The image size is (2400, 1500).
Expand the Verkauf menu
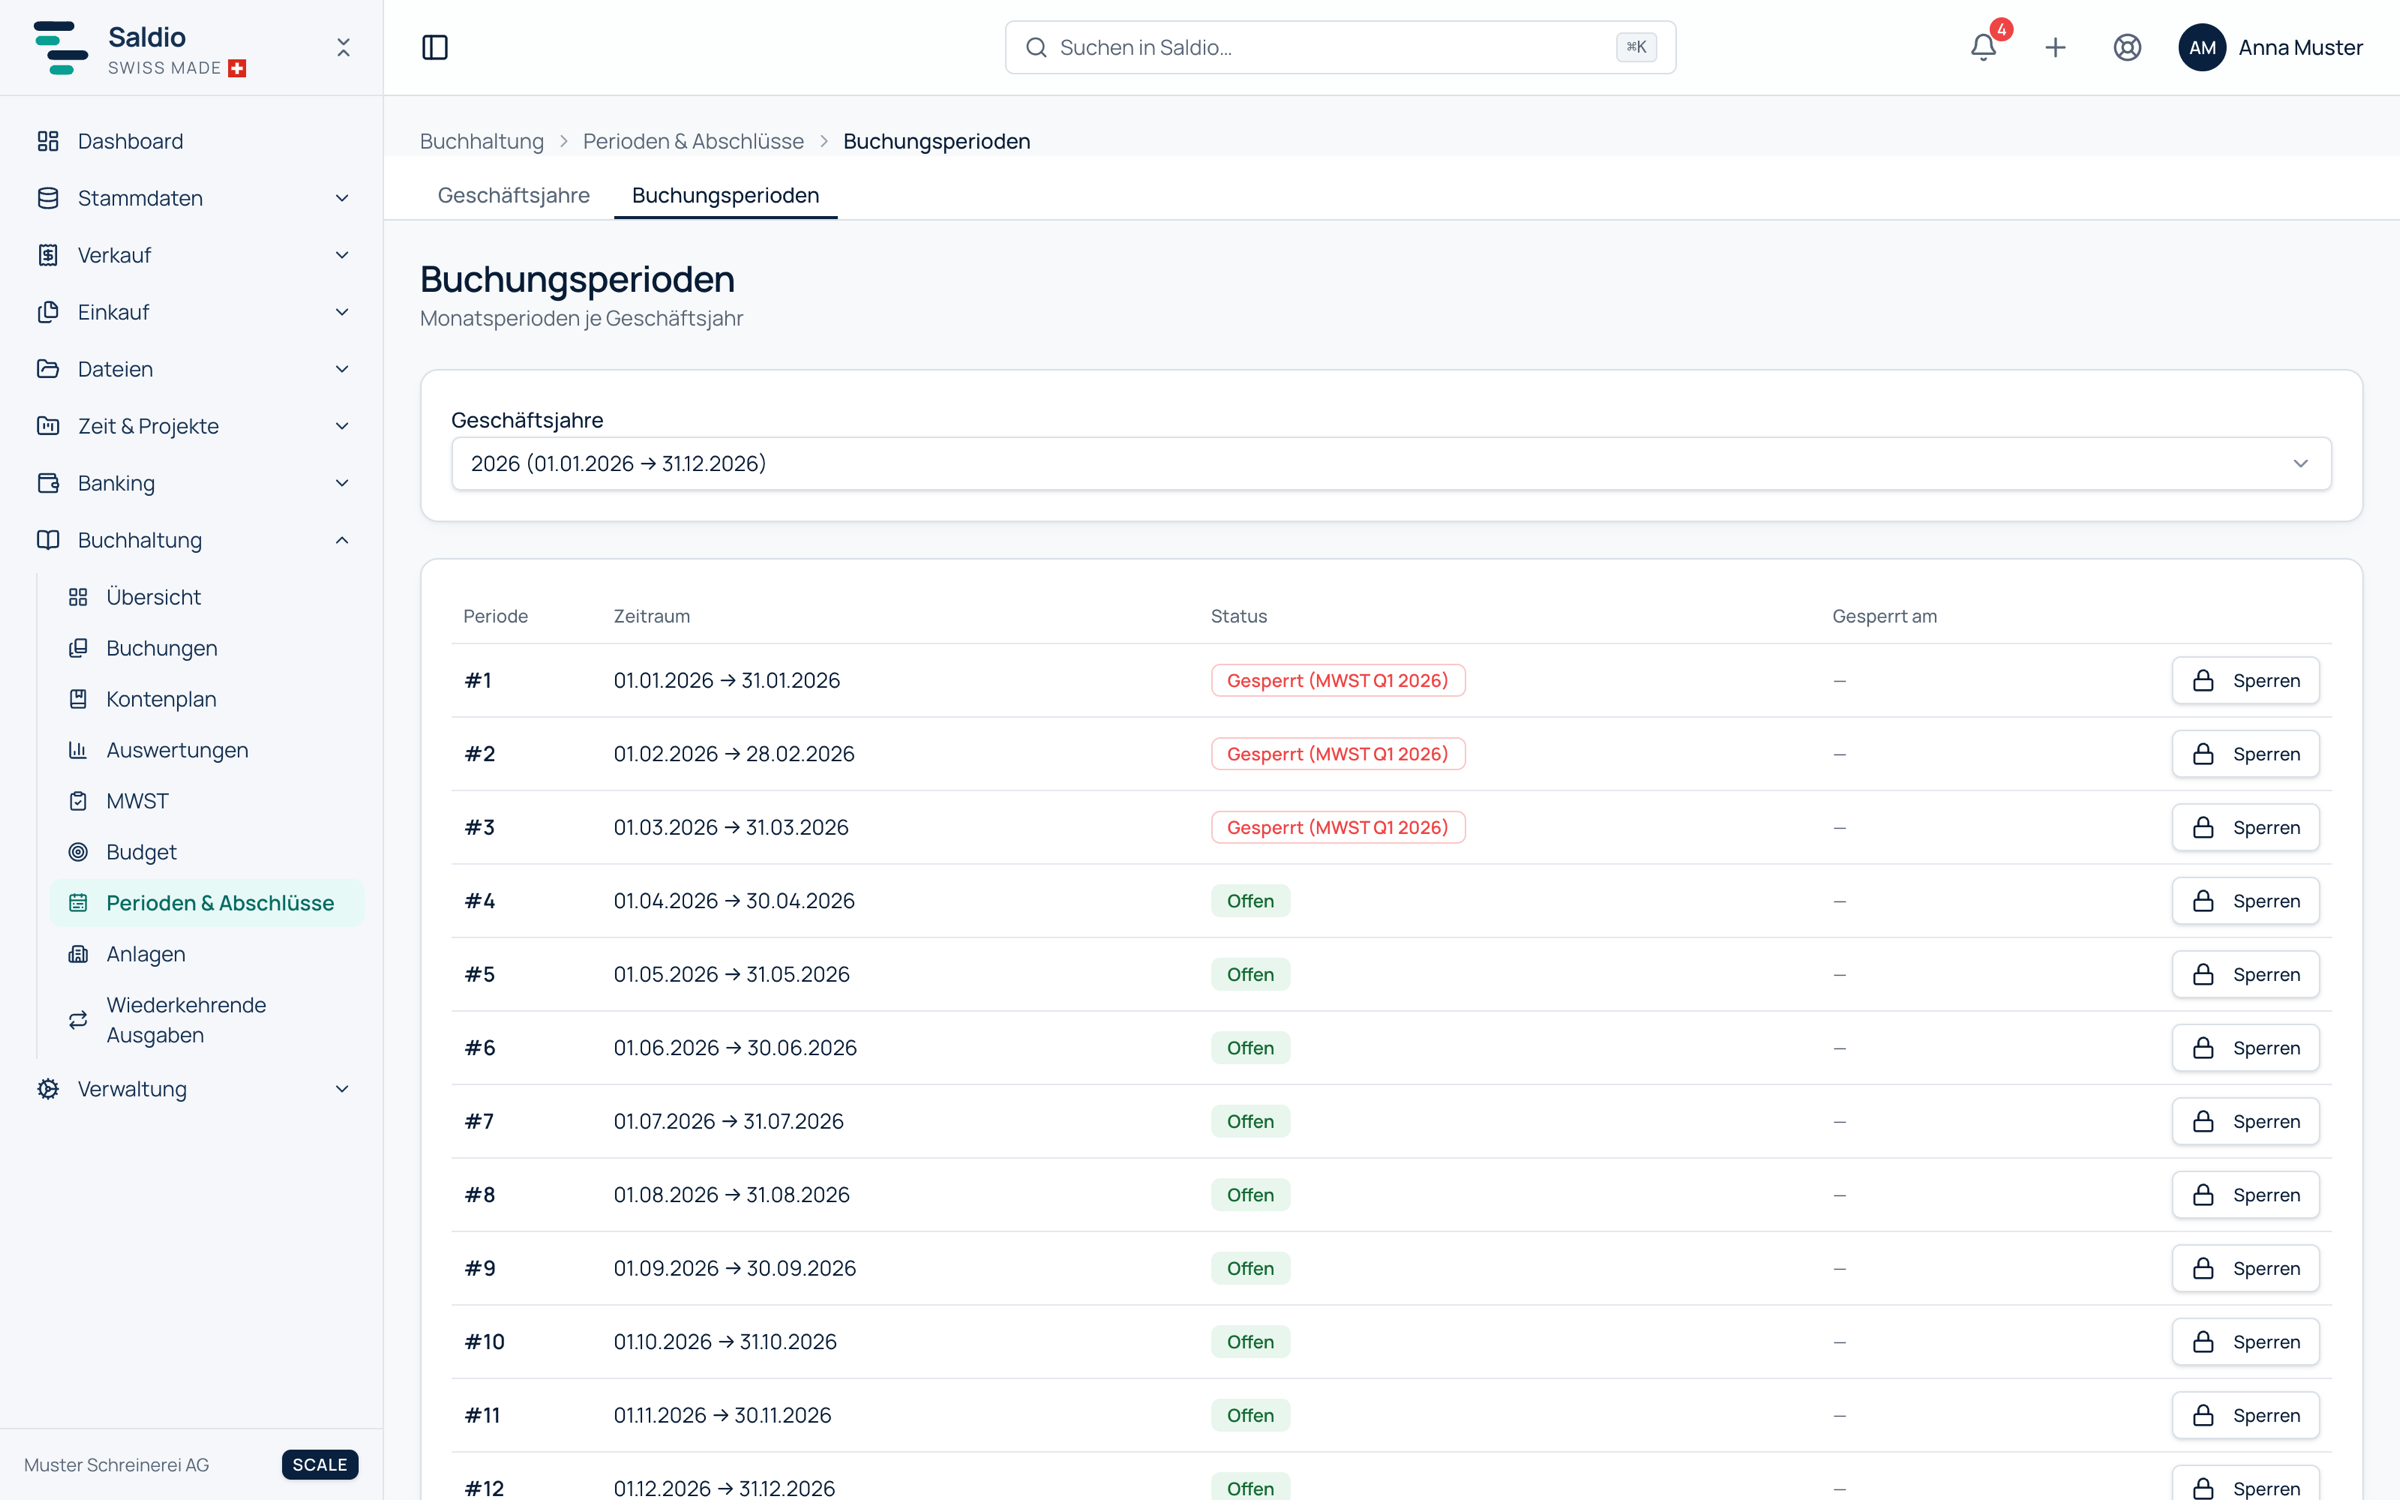191,255
